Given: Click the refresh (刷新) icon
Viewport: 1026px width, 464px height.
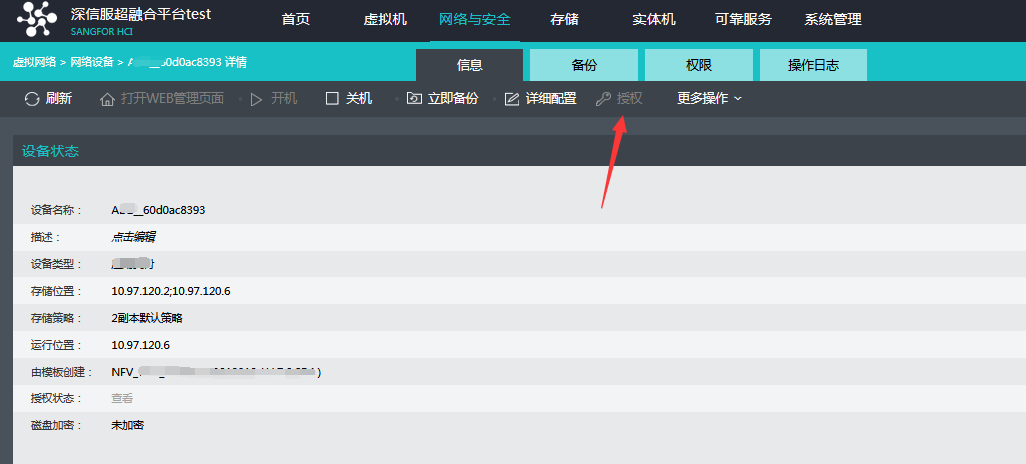Looking at the screenshot, I should pos(32,99).
